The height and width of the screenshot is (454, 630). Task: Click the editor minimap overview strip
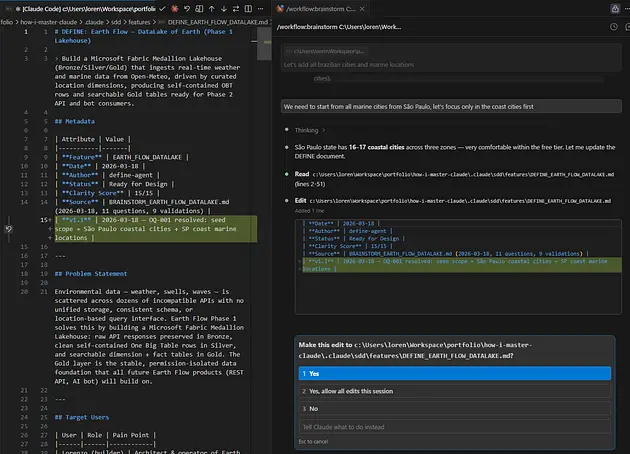pyautogui.click(x=264, y=43)
